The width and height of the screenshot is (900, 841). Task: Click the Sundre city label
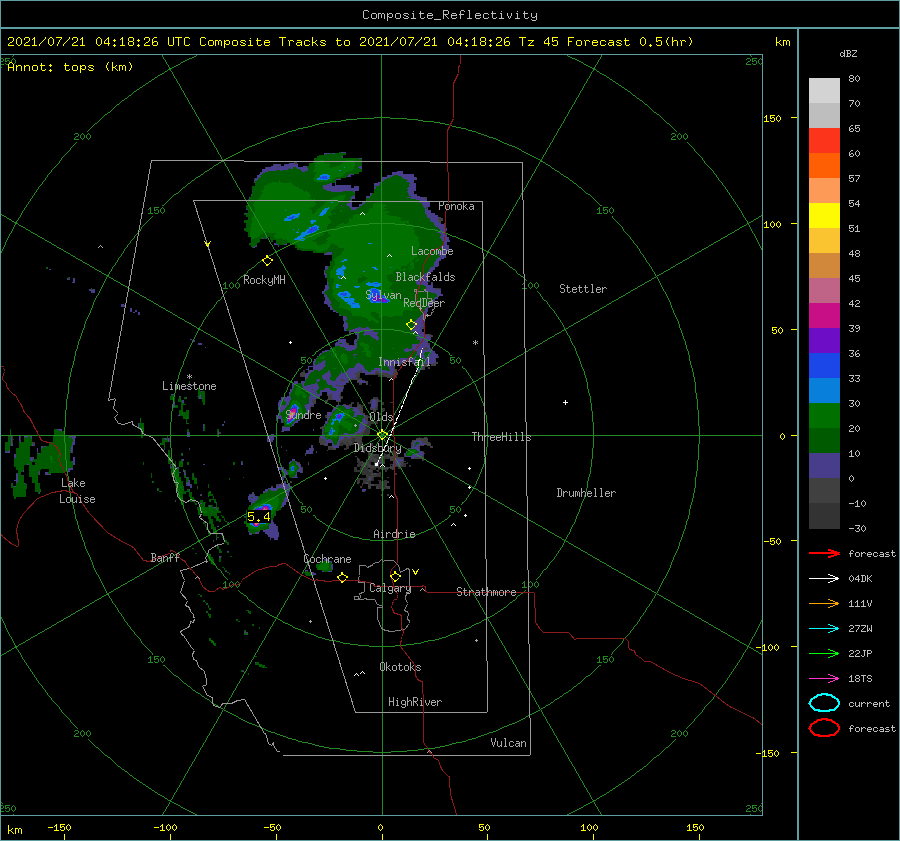[304, 415]
